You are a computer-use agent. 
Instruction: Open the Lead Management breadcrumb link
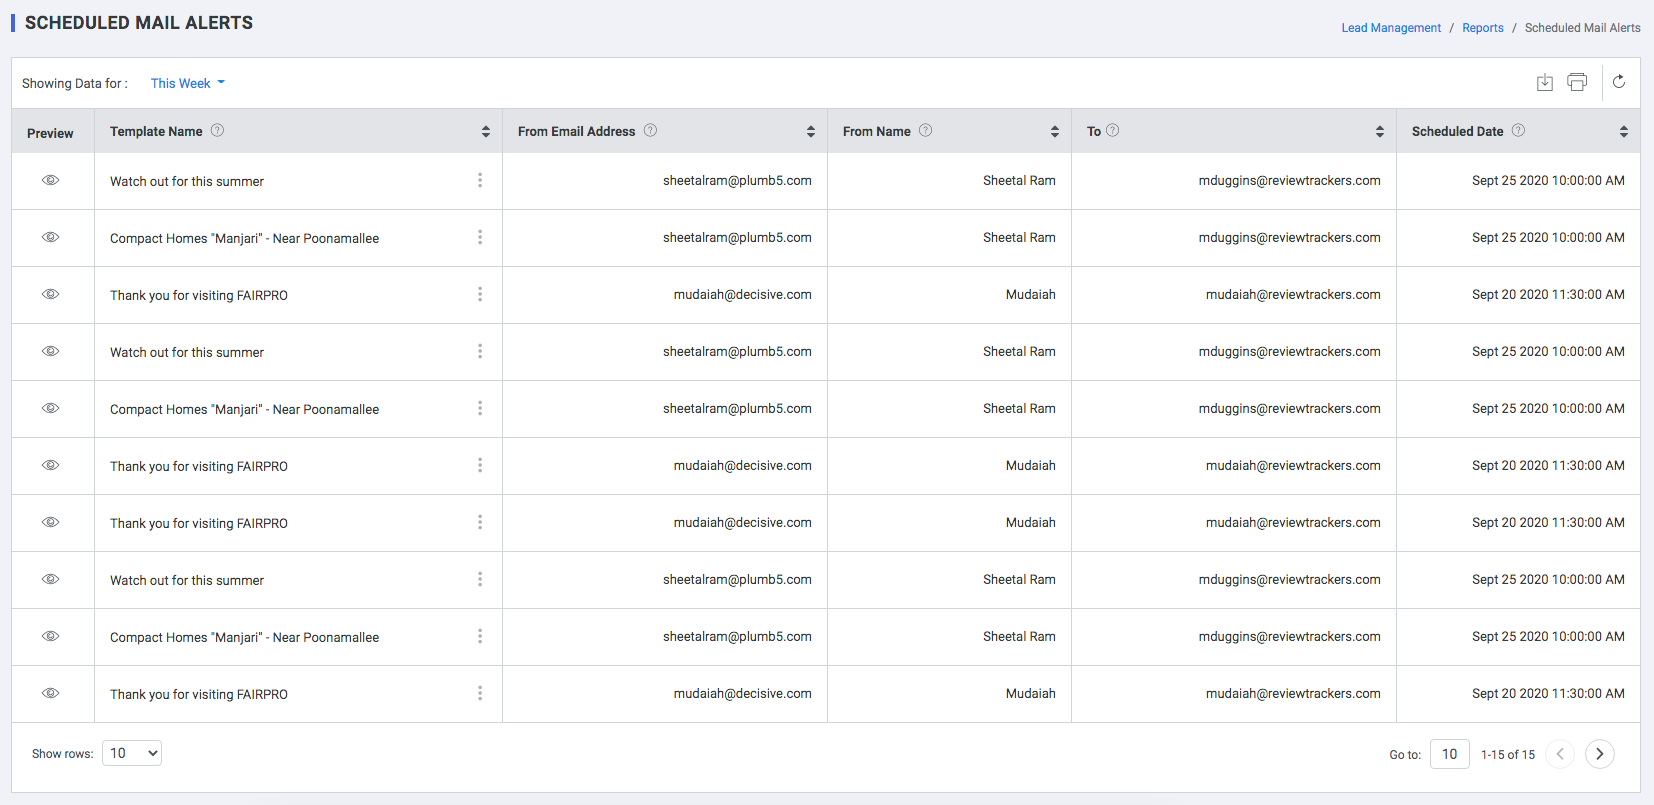[x=1391, y=28]
